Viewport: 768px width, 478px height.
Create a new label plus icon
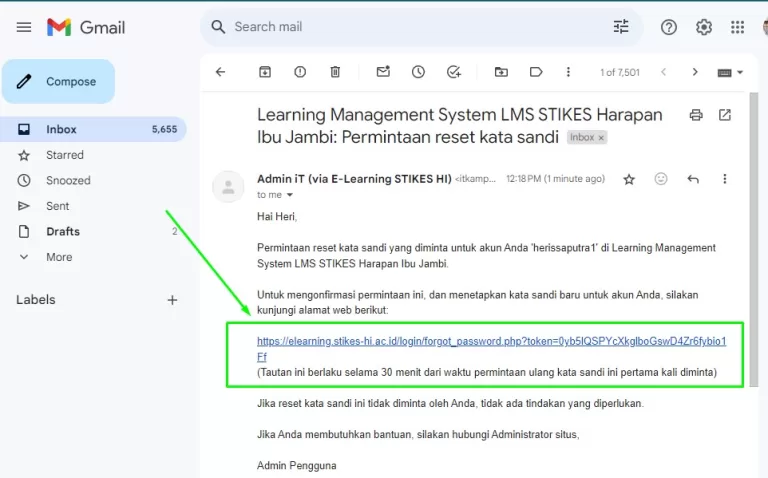(172, 300)
